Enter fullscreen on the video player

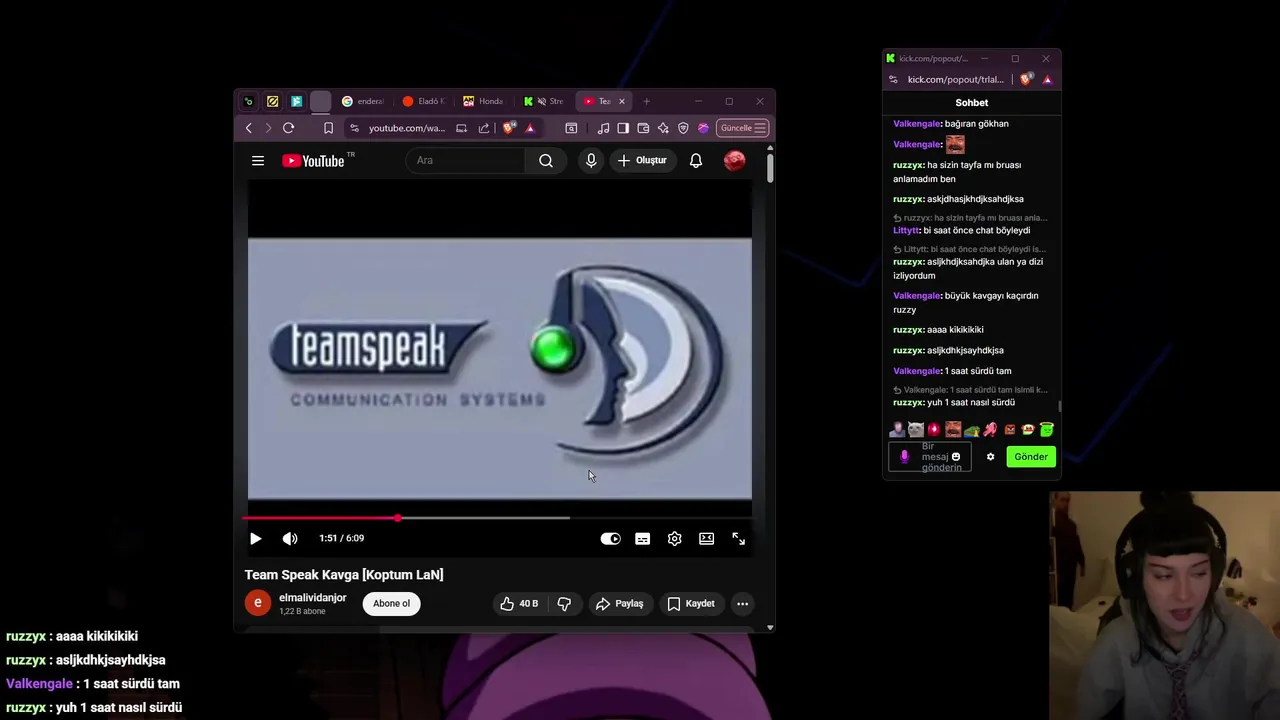[x=739, y=538]
